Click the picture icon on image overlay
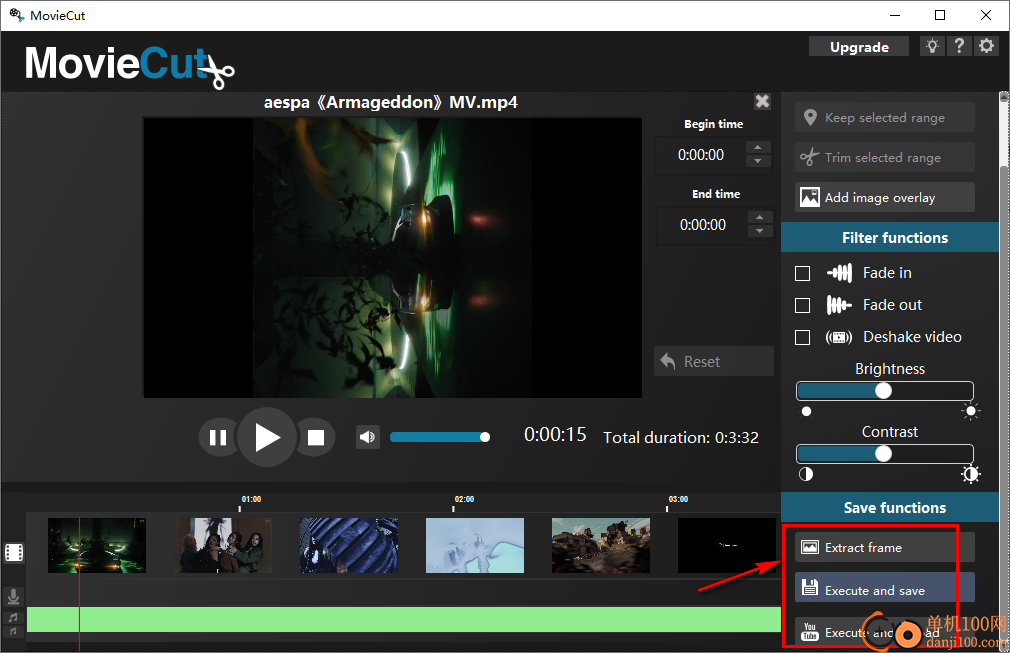1010x653 pixels. coord(810,197)
